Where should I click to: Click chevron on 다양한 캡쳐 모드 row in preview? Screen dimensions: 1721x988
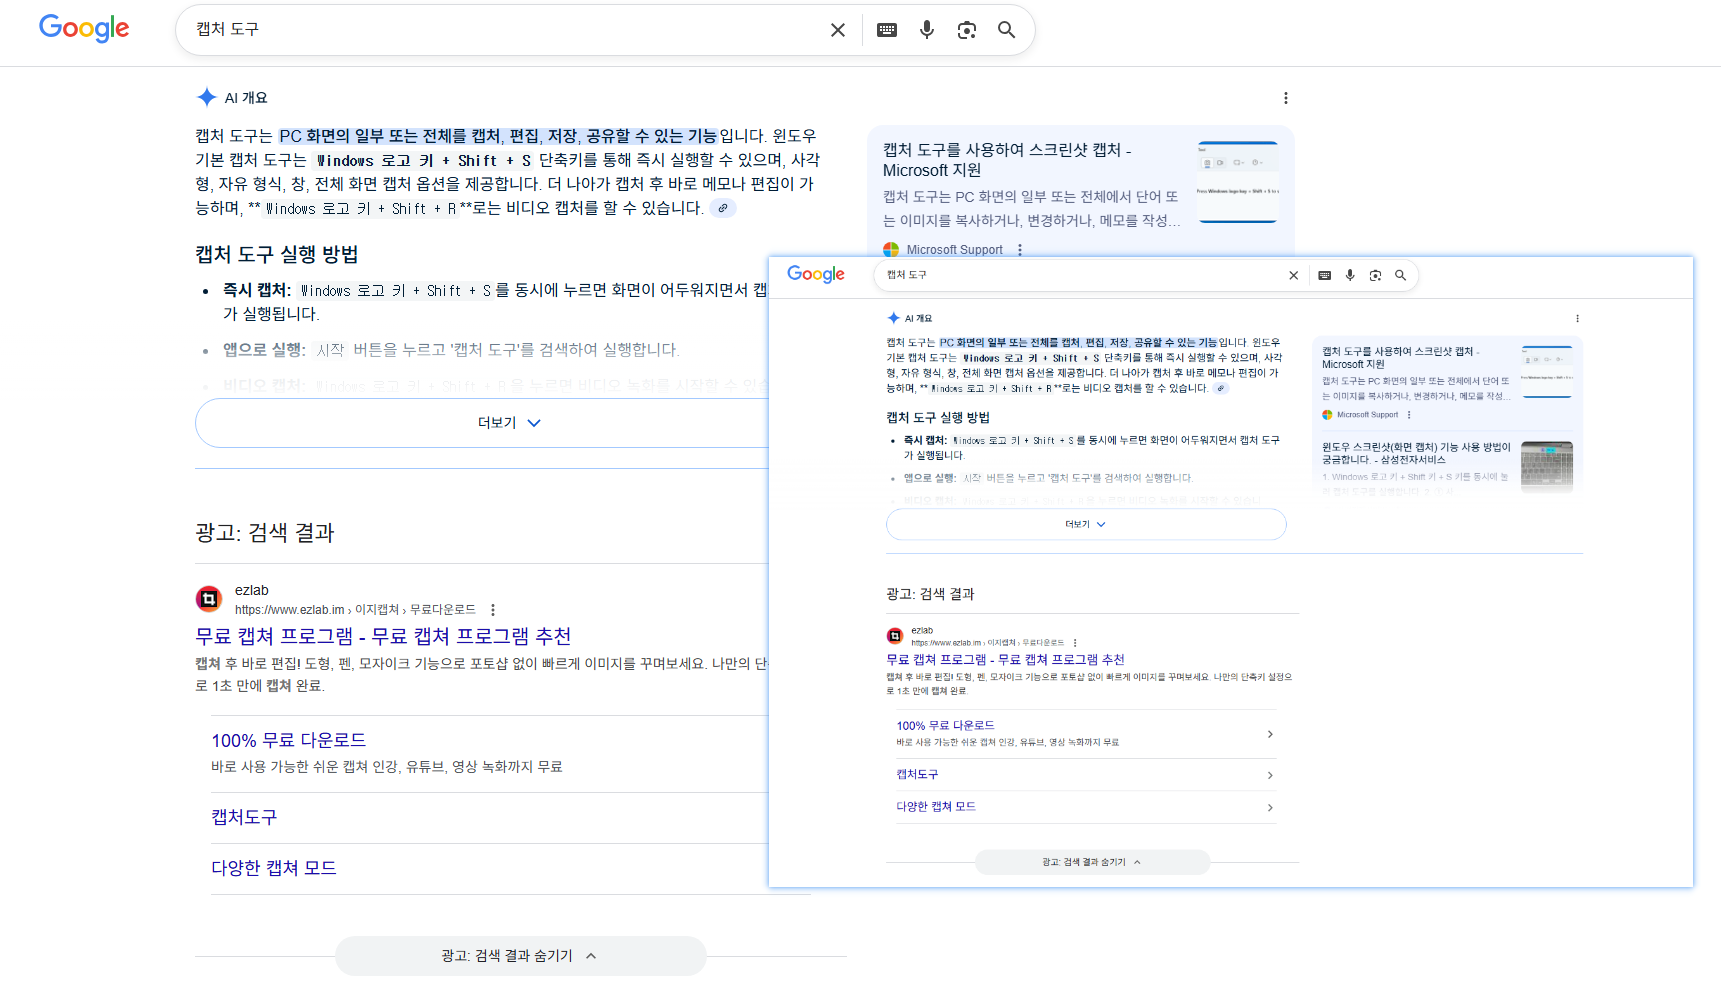coord(1270,807)
